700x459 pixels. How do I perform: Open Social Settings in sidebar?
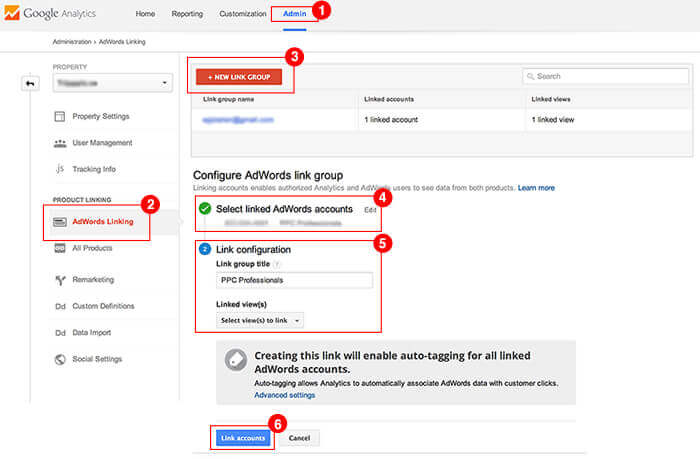coord(97,359)
